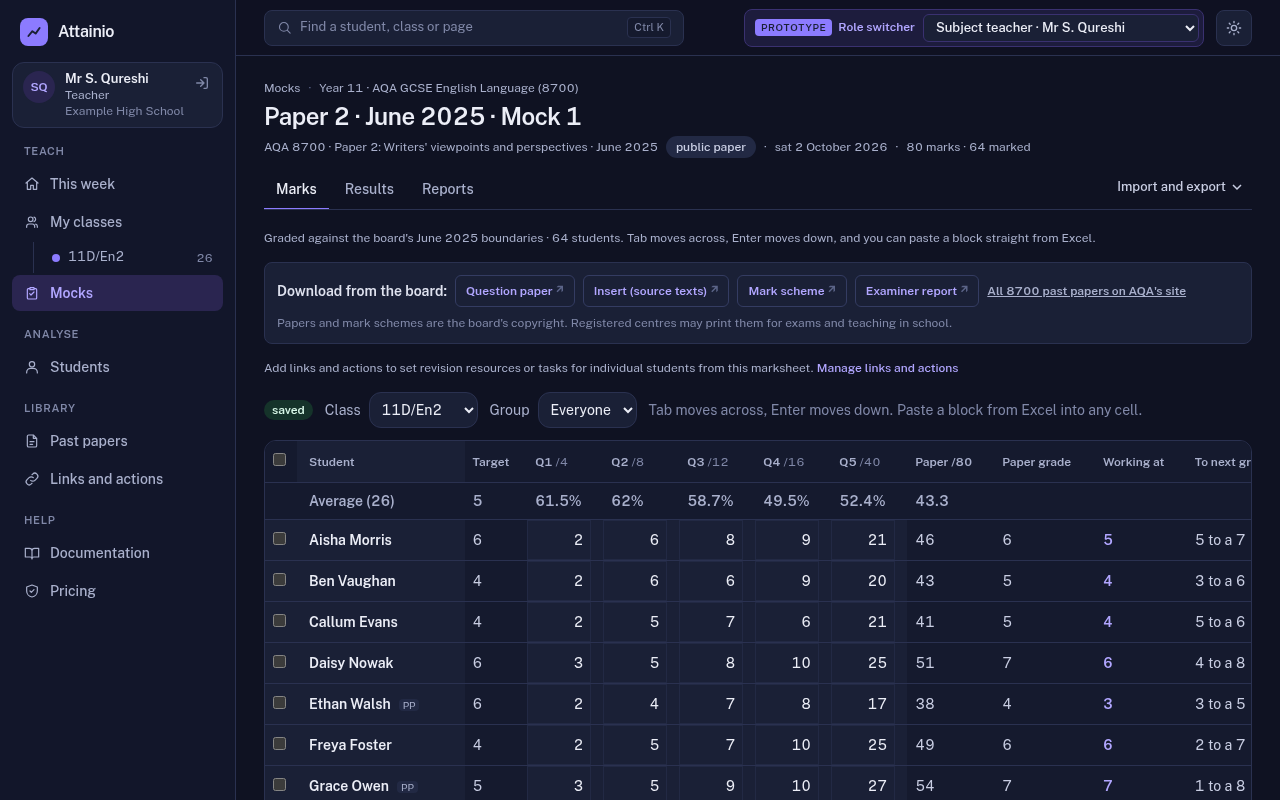Viewport: 1280px width, 800px height.
Task: Open the Class dropdown showing 11D/En2
Action: 423,410
